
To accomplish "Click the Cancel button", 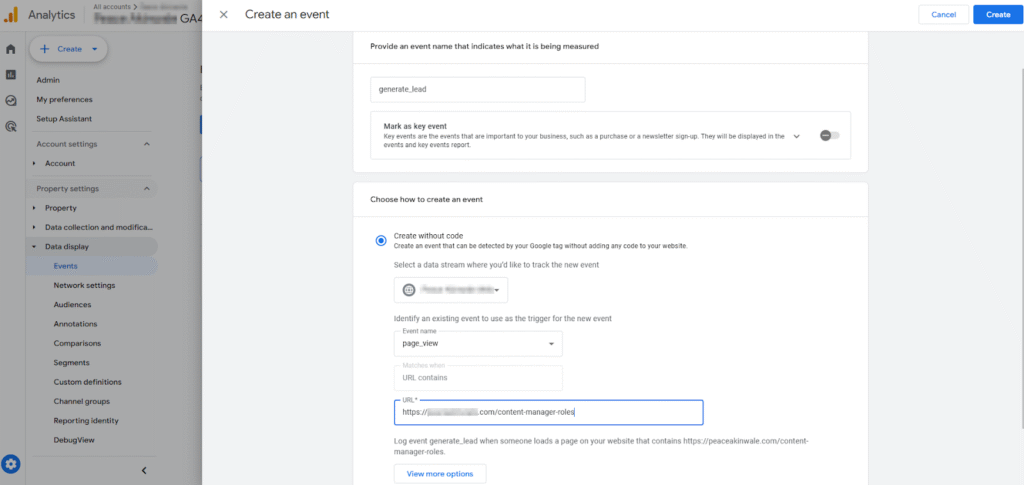I will [x=943, y=15].
